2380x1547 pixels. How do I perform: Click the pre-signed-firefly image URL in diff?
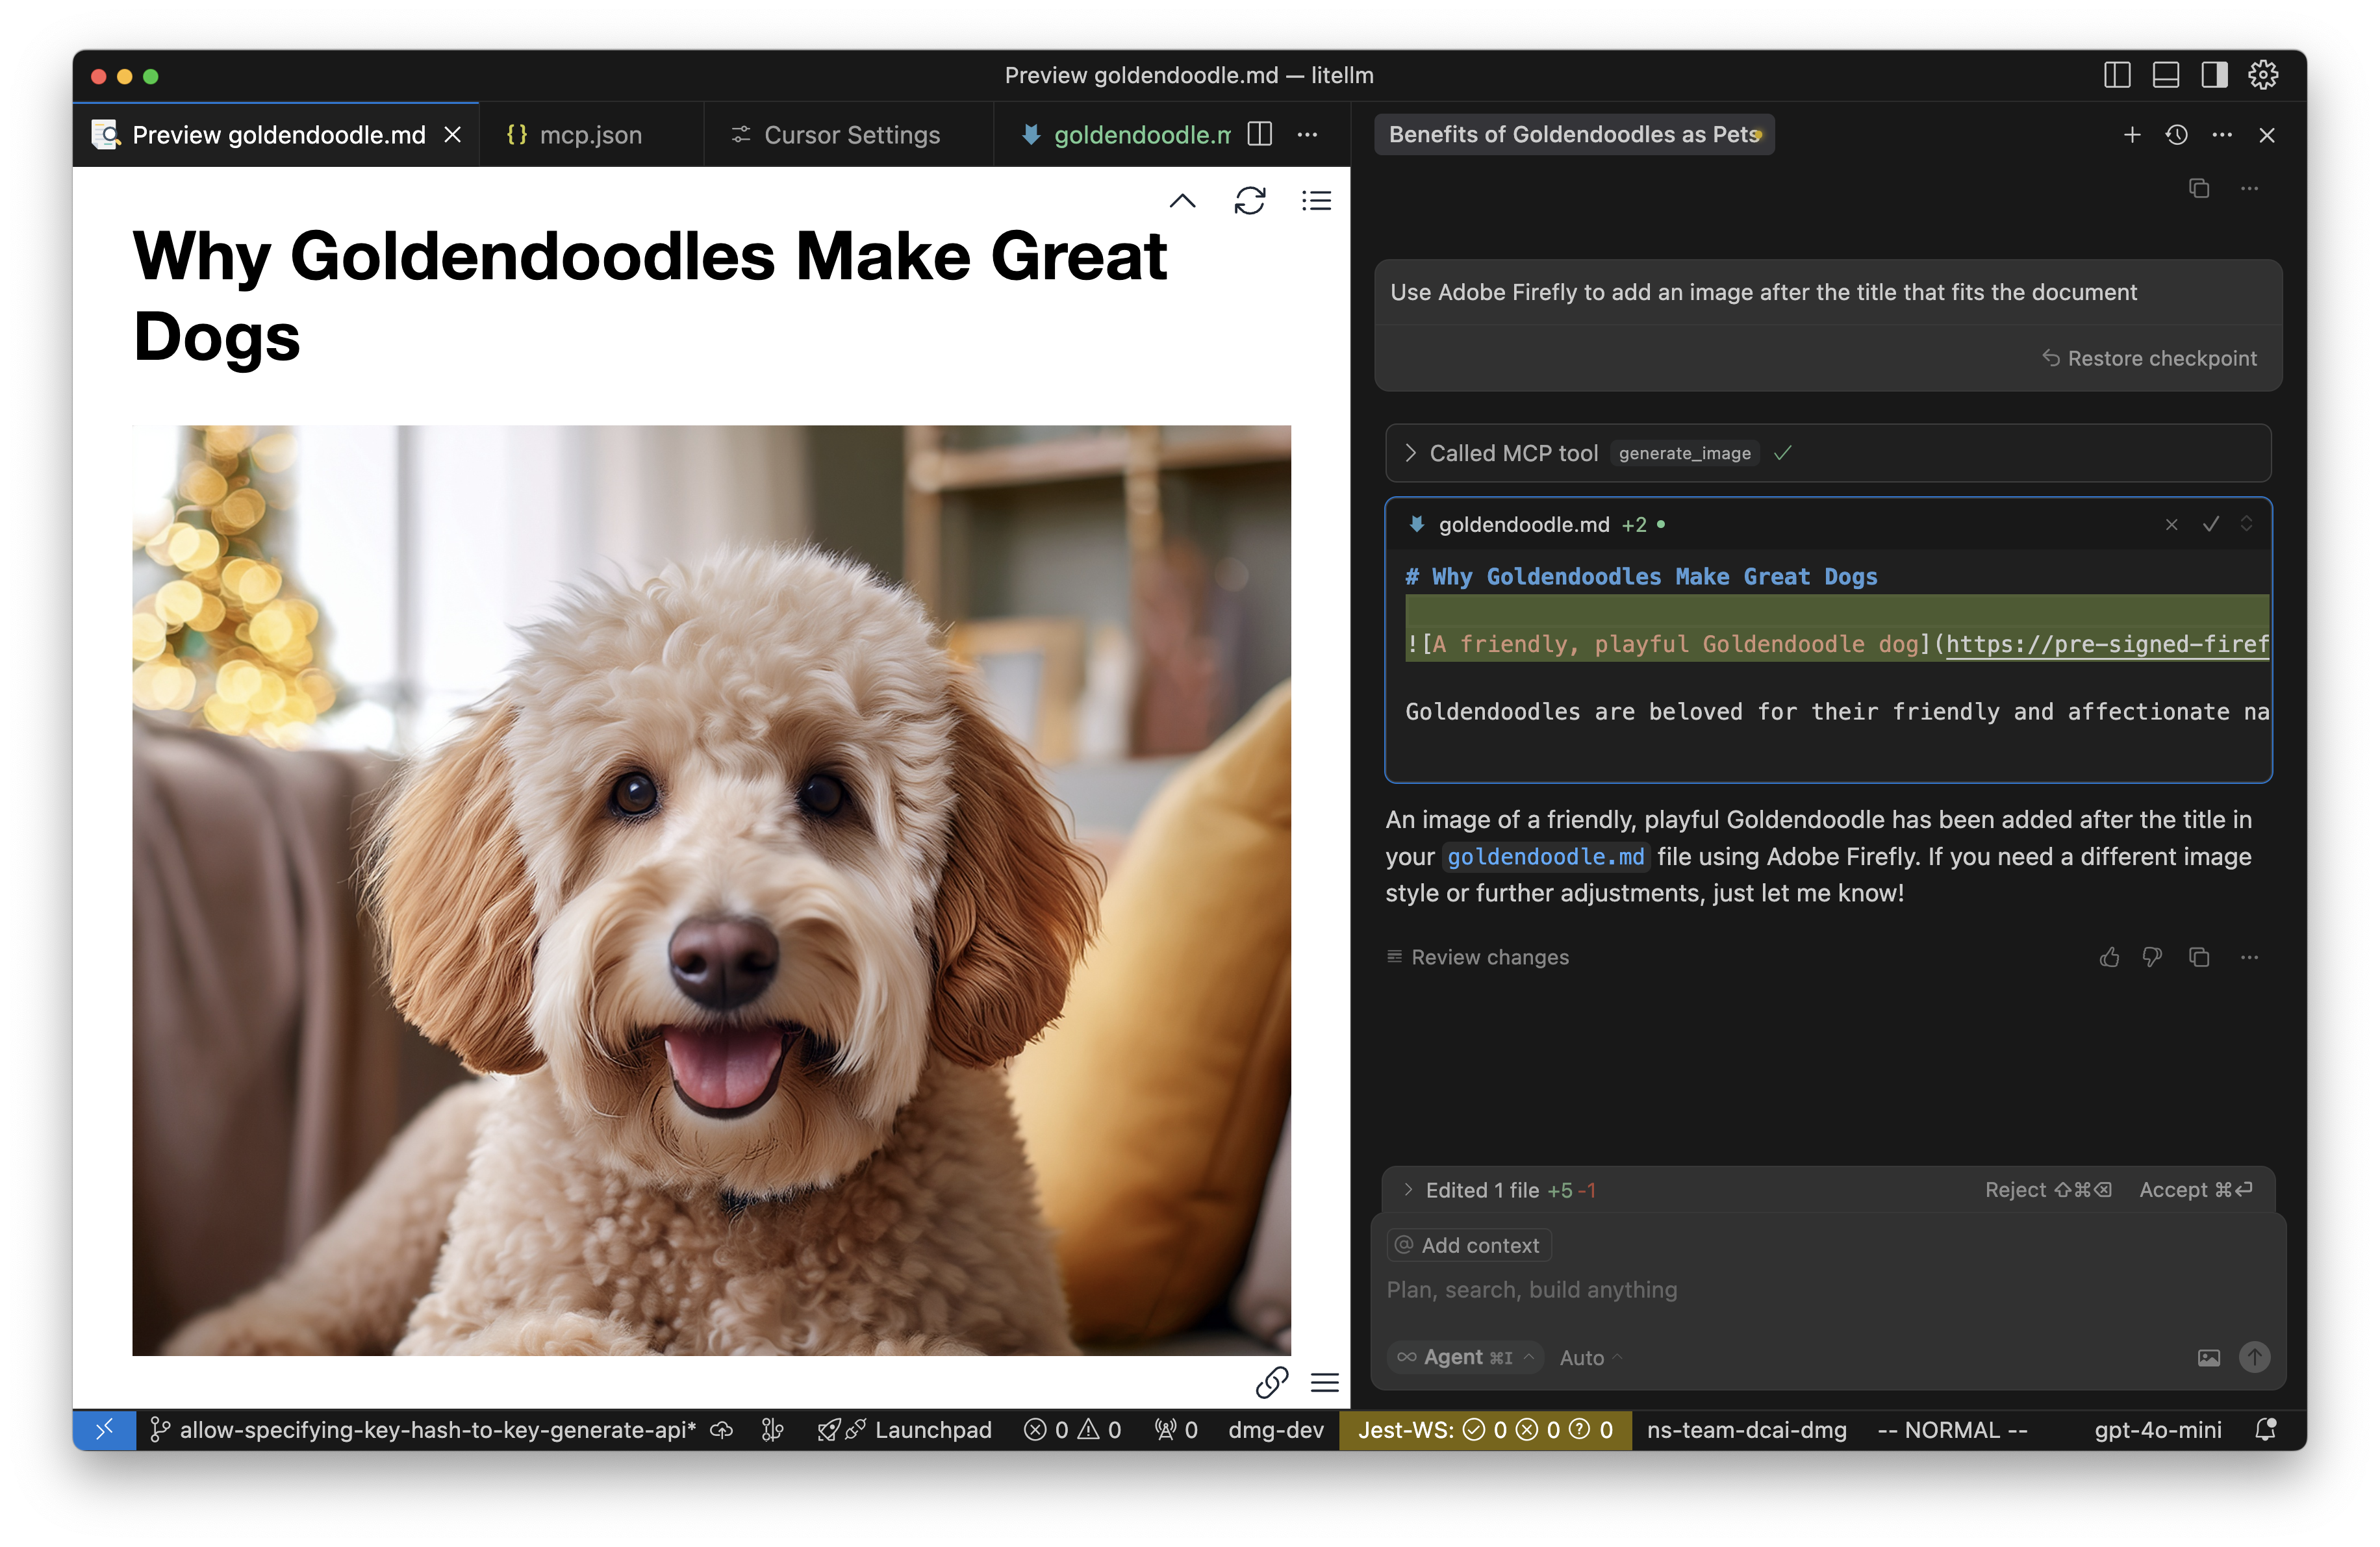click(2107, 644)
